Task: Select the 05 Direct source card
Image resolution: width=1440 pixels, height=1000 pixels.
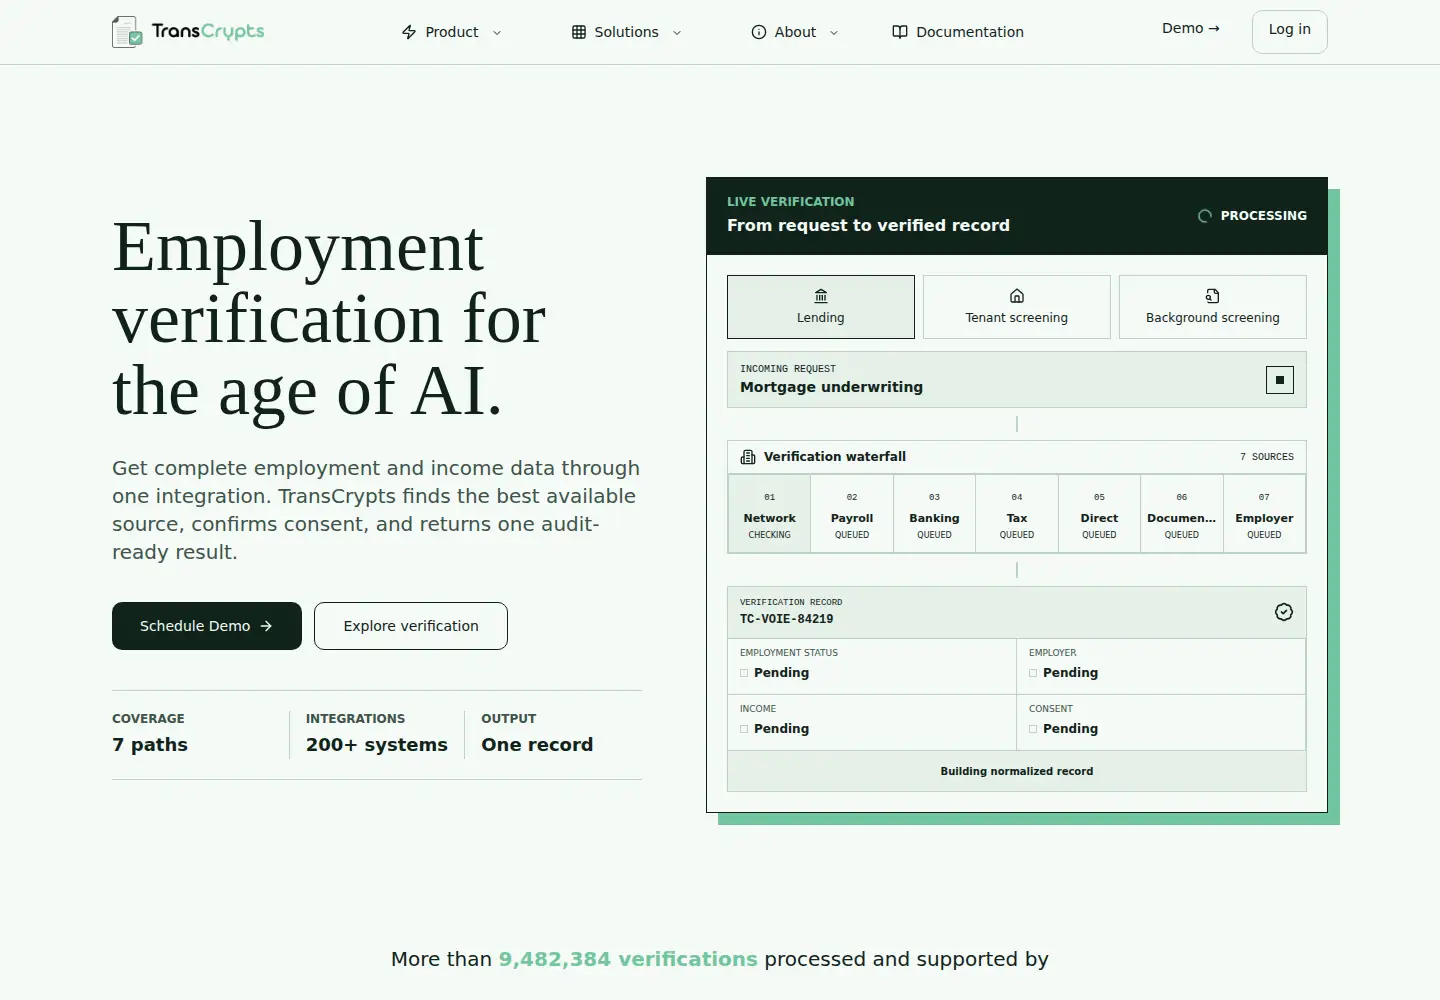Action: tap(1099, 514)
